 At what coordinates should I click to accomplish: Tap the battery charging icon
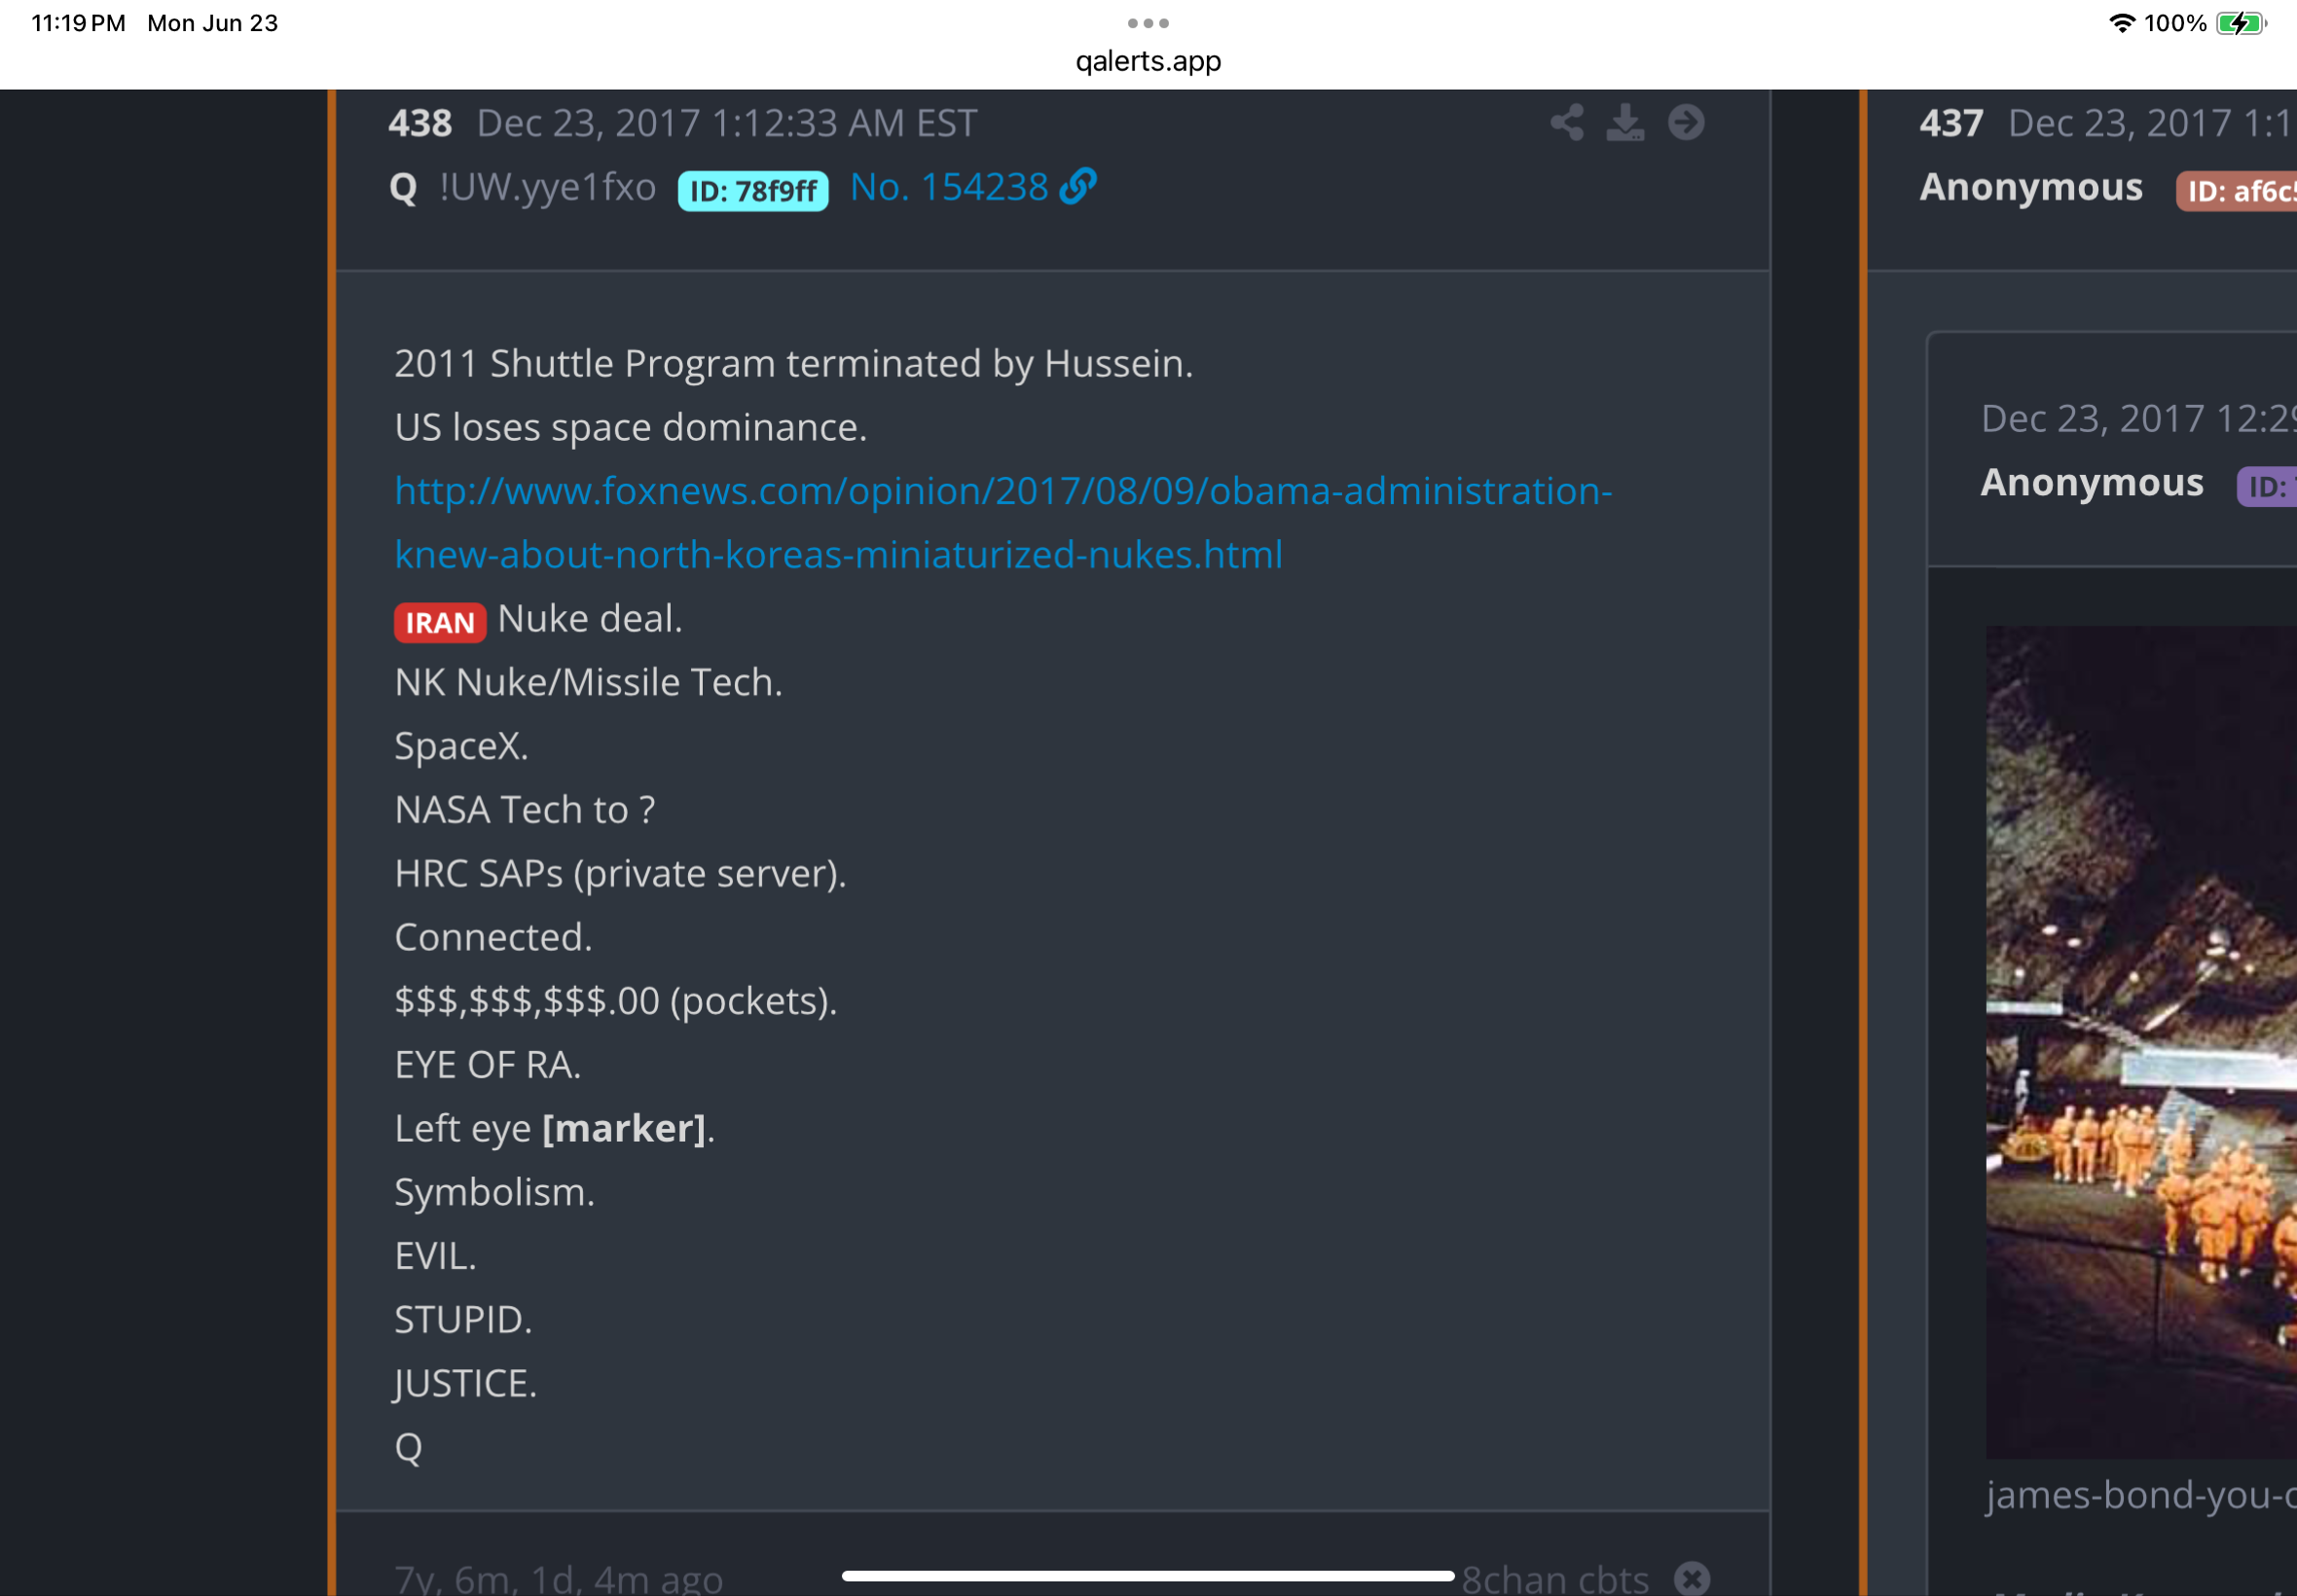tap(2241, 23)
